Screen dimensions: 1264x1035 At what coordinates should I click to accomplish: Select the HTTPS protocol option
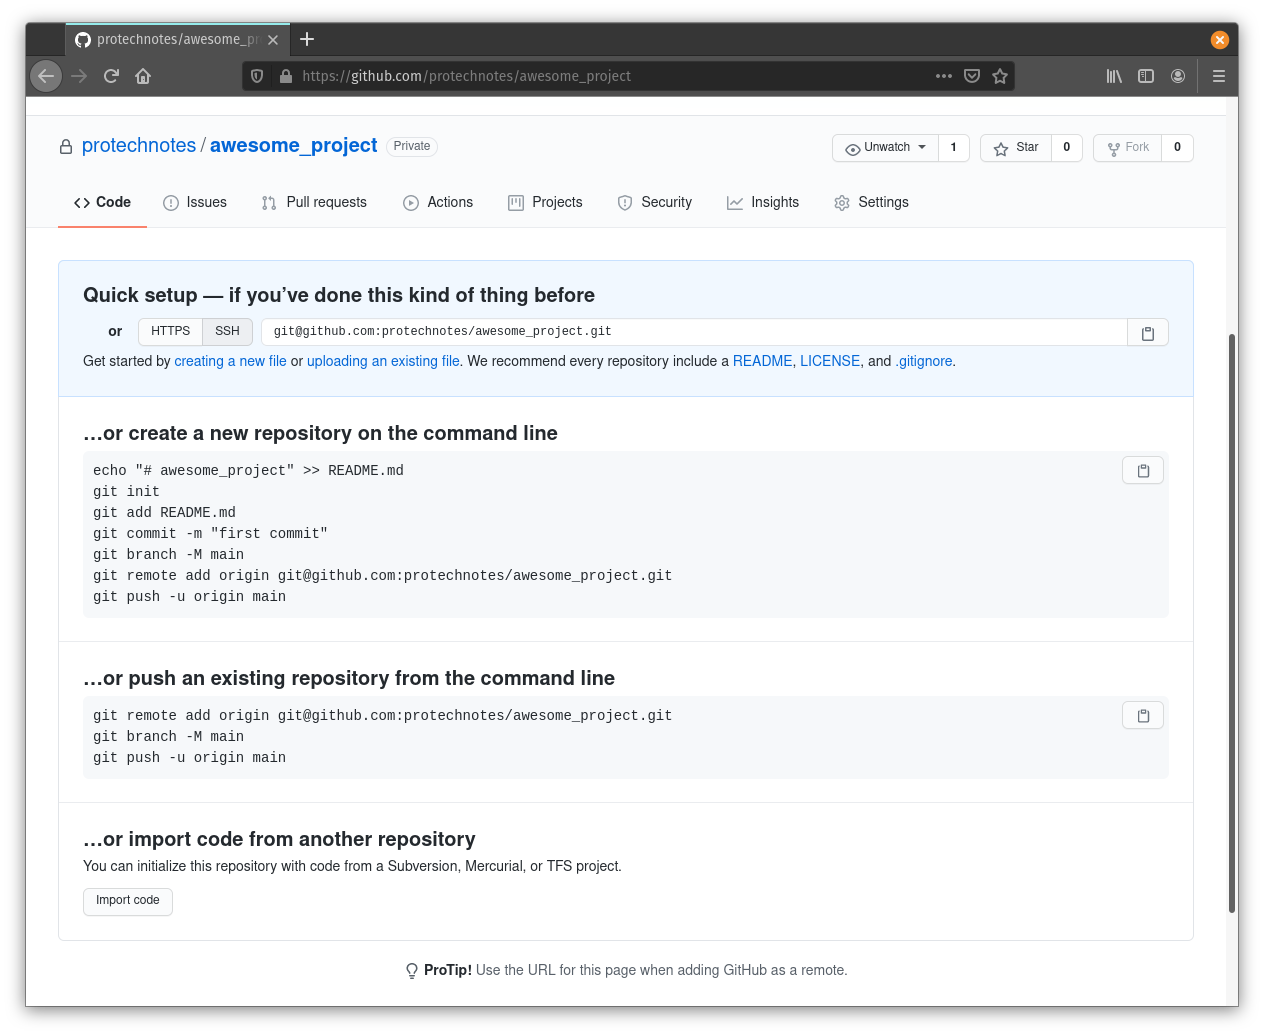(170, 332)
